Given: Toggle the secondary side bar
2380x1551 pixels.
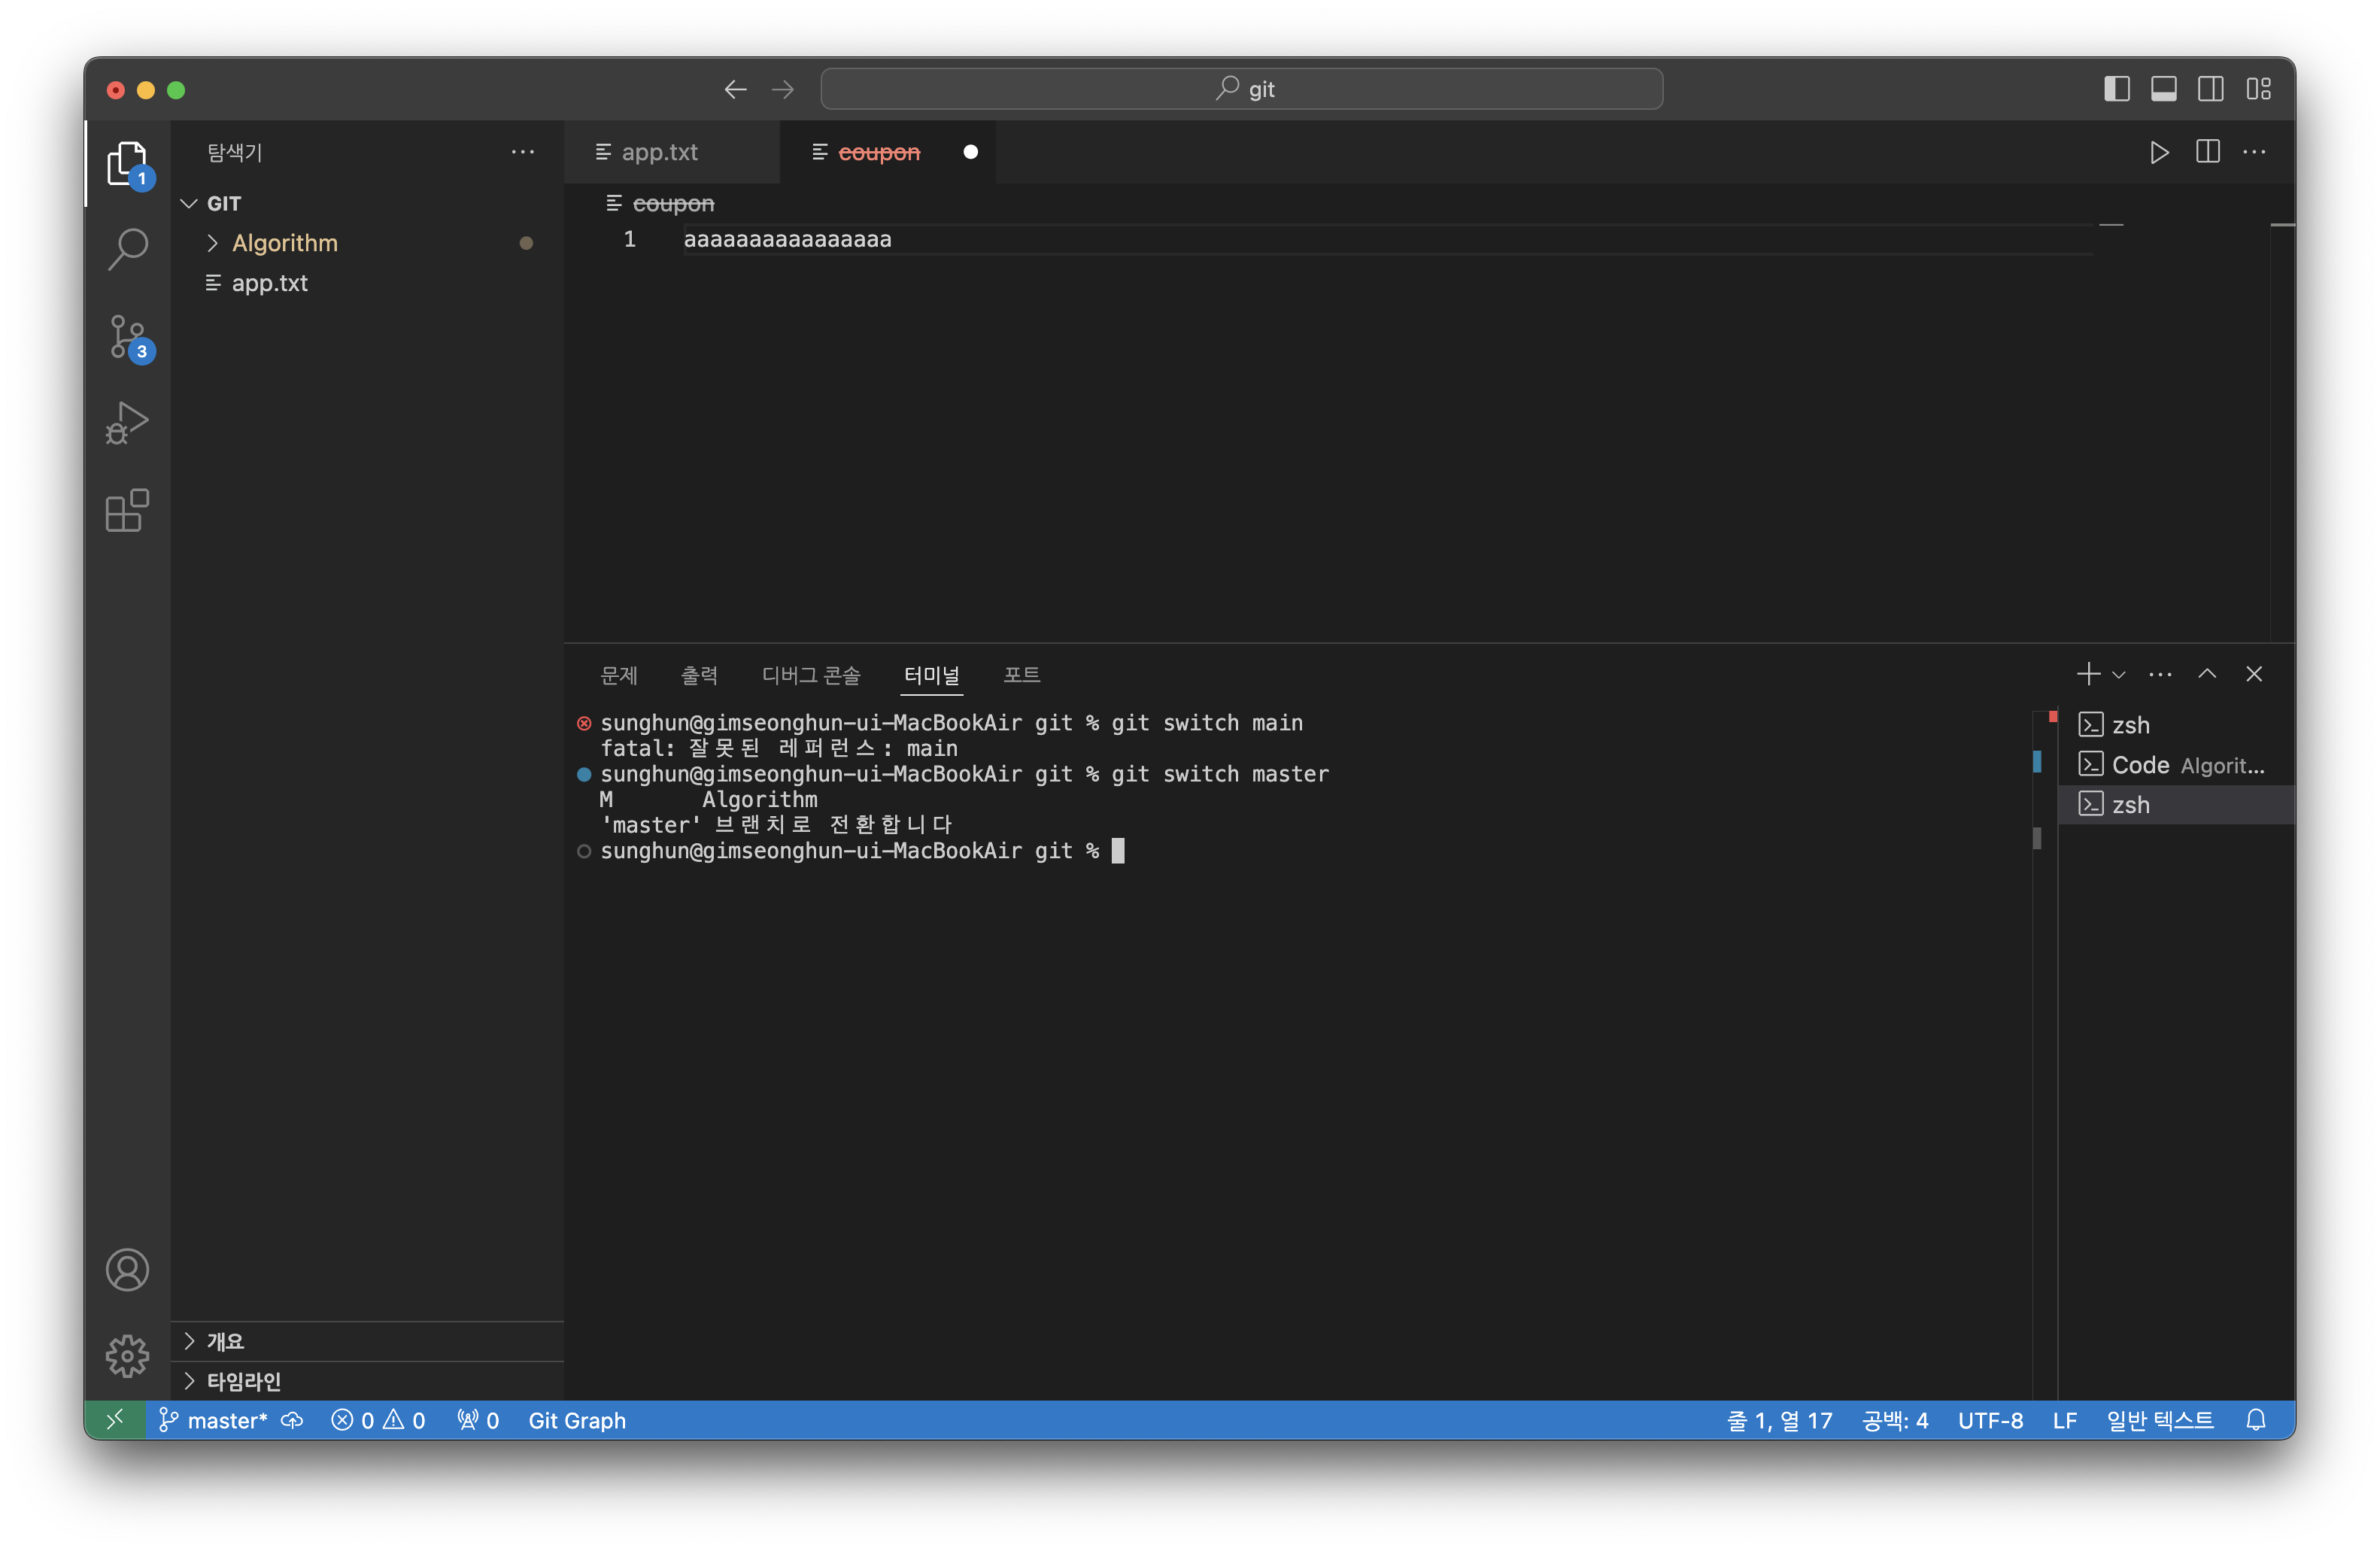Looking at the screenshot, I should click(2210, 89).
